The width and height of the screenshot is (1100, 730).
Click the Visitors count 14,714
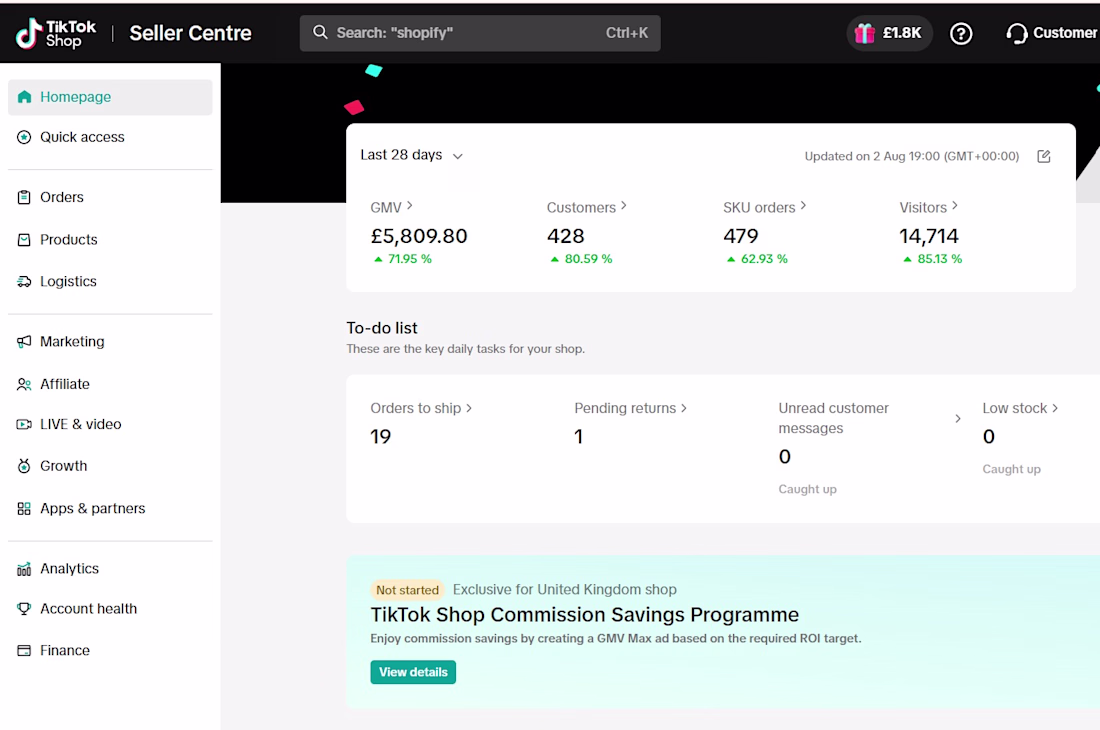[929, 236]
